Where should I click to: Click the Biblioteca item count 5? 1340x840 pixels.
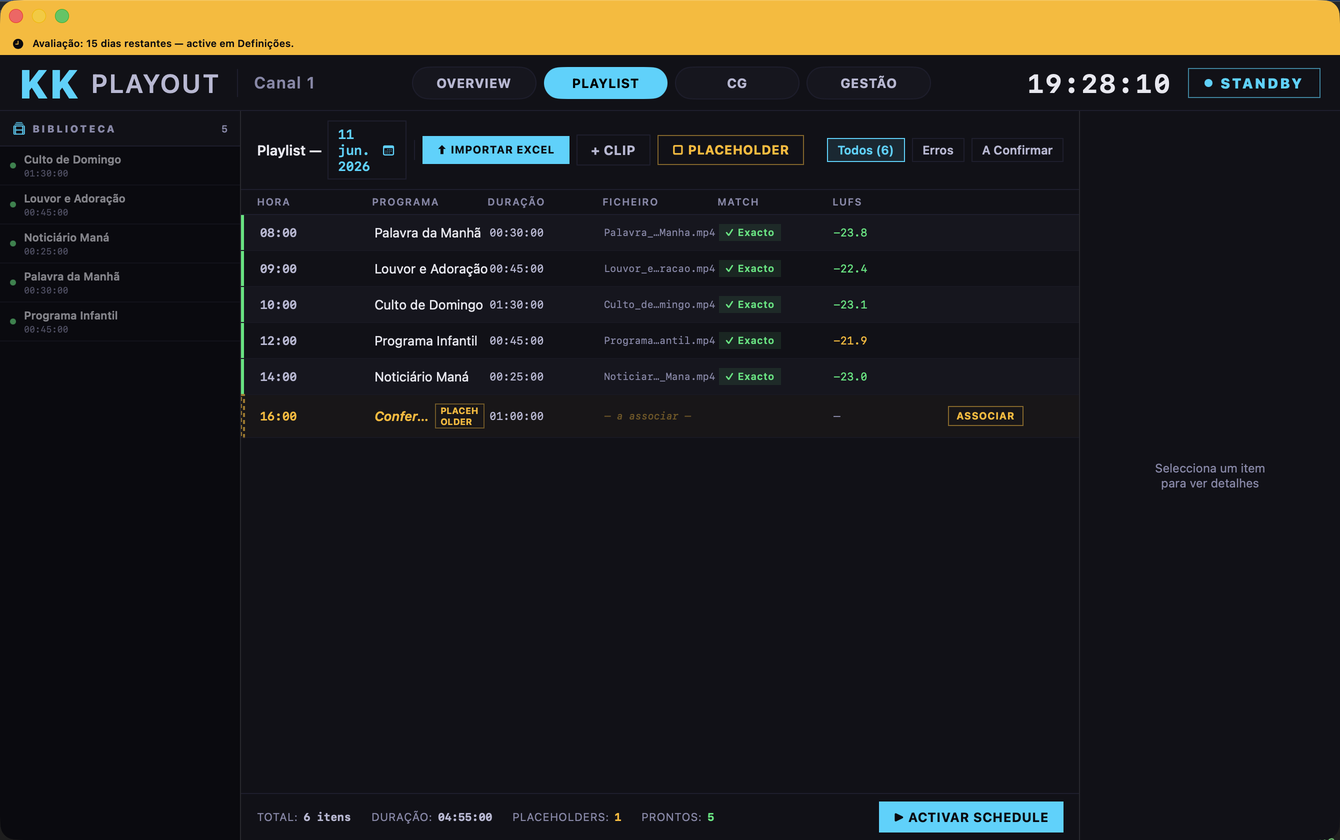tap(224, 129)
